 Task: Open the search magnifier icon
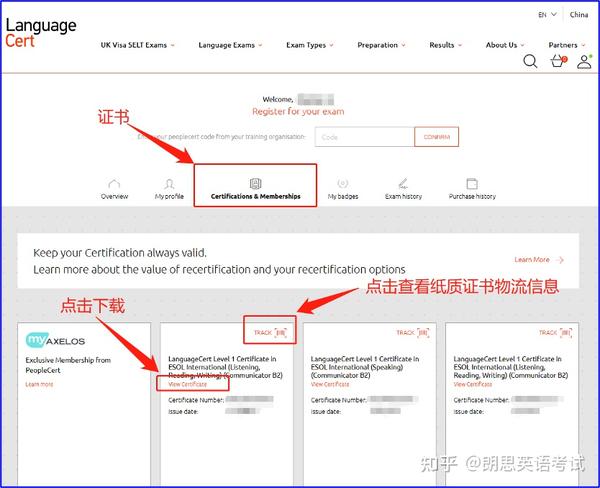(x=530, y=61)
